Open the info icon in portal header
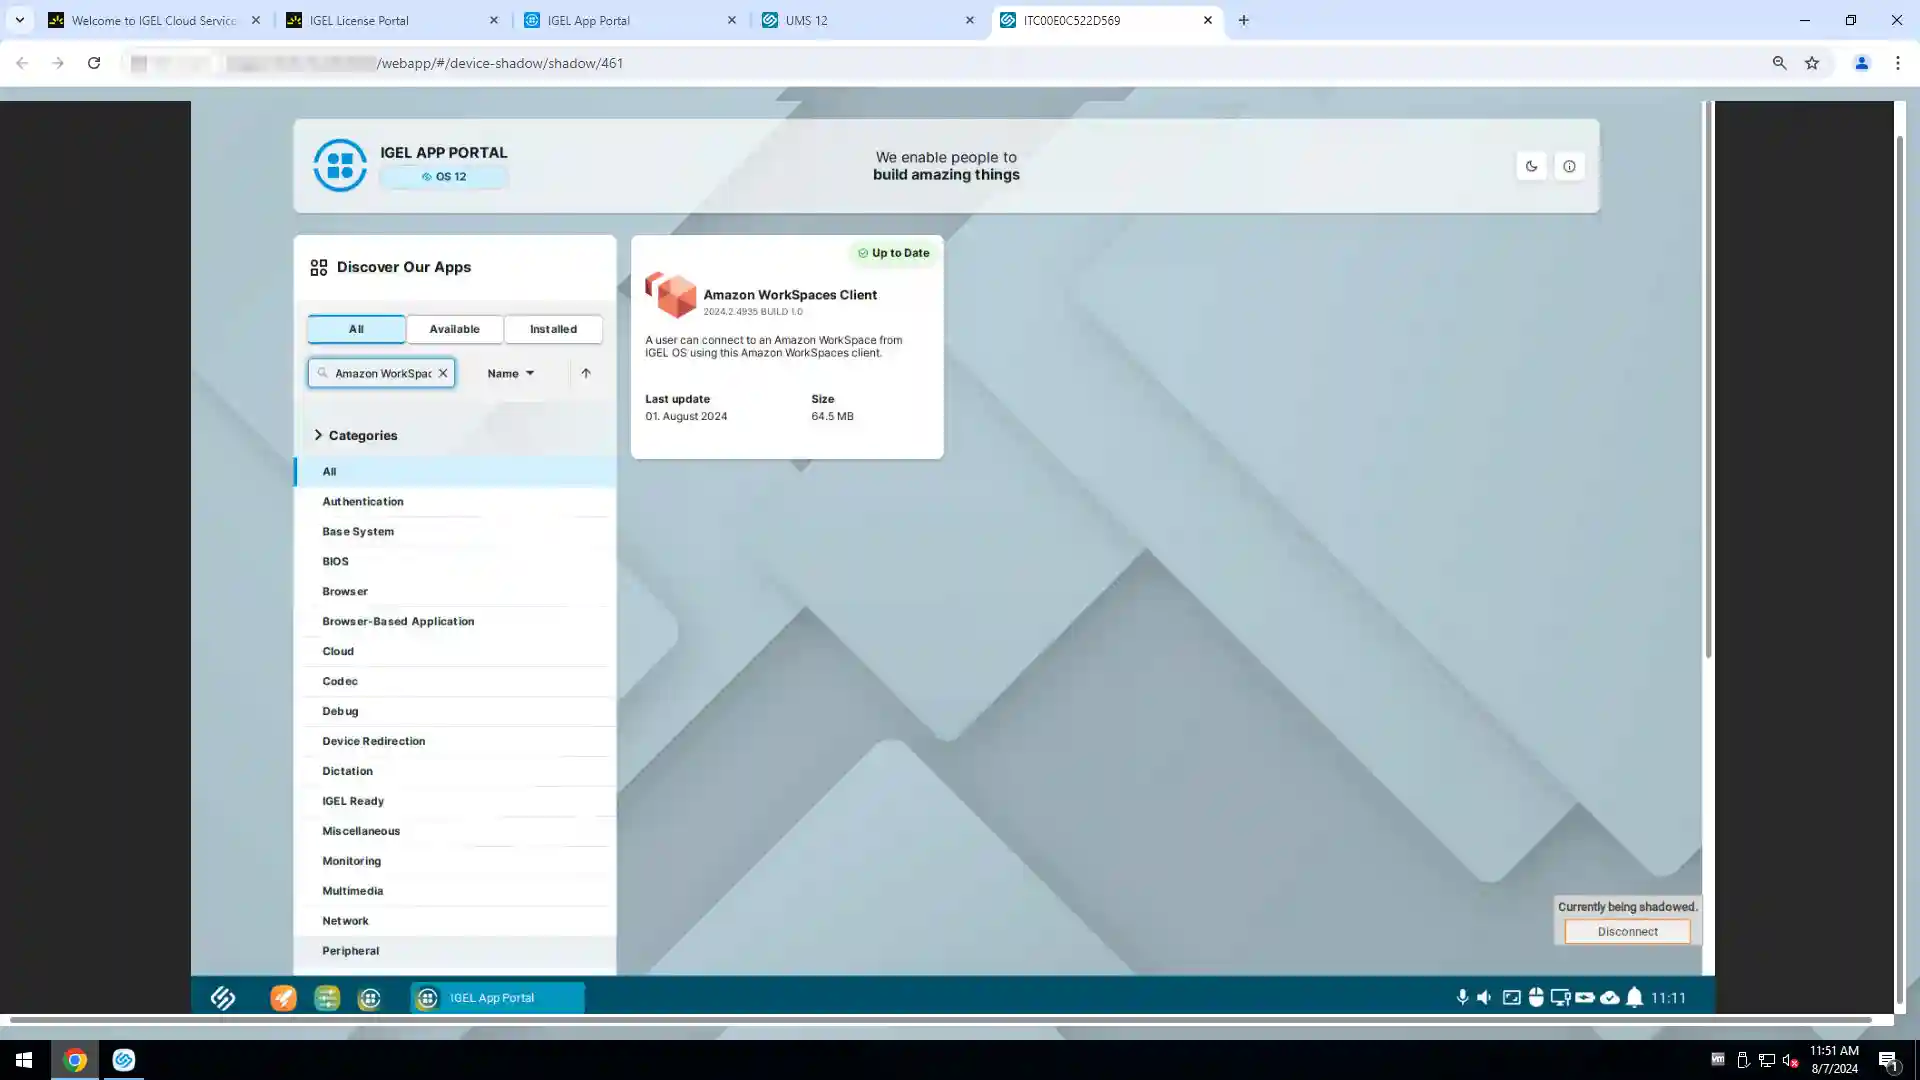Screen dimensions: 1920x1080 (1569, 166)
